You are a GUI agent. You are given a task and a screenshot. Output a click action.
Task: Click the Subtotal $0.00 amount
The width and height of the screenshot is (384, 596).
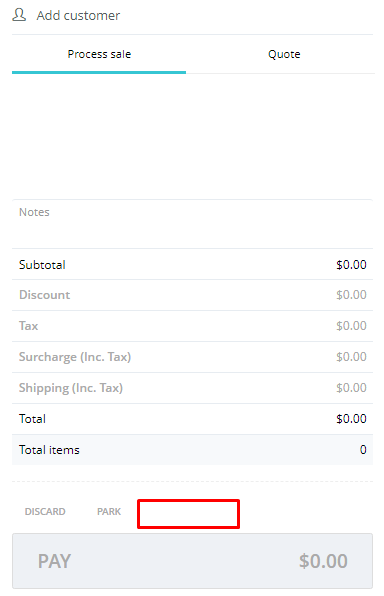click(x=351, y=265)
